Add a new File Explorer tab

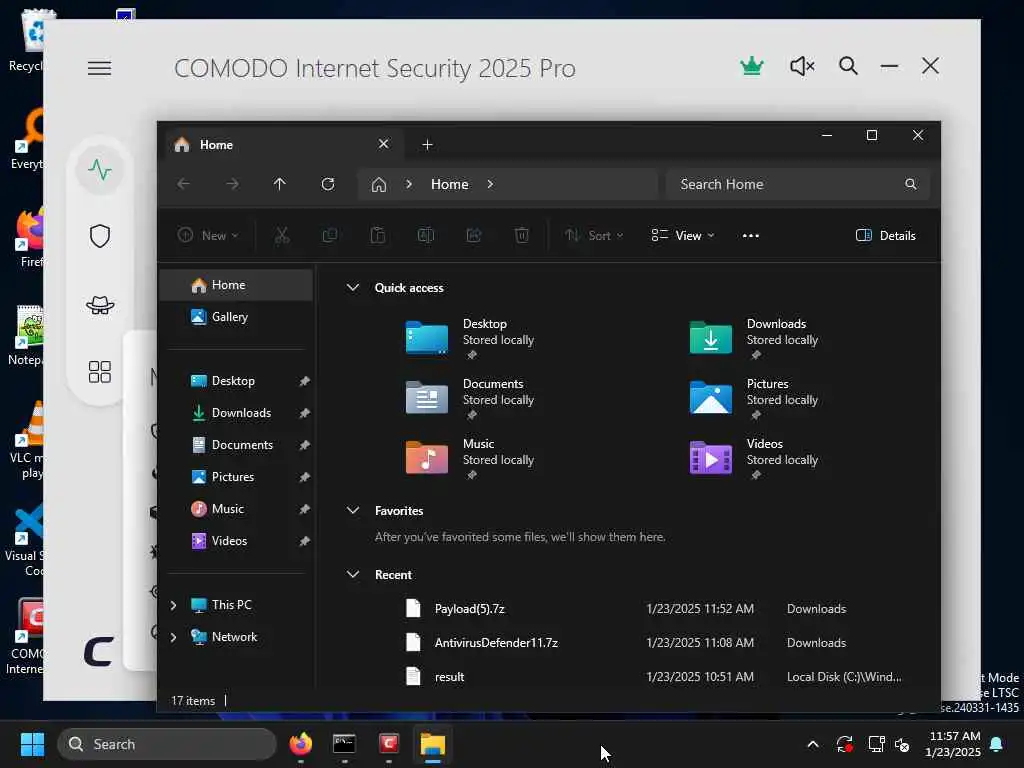[x=427, y=144]
